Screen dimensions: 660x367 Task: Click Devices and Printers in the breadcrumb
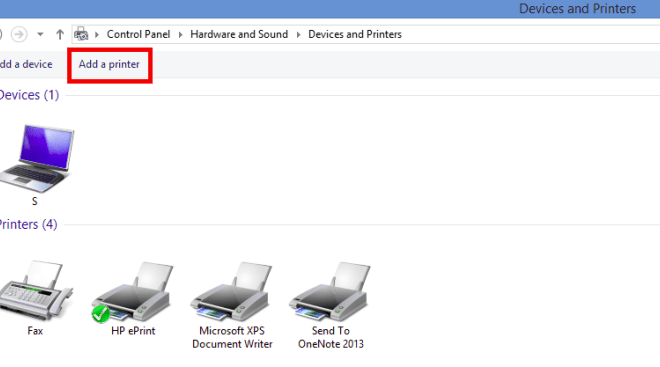point(355,34)
